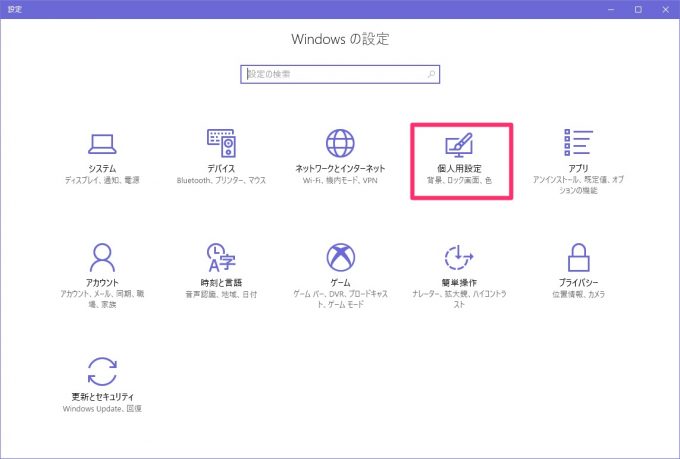This screenshot has height=459, width=680.
Task: Click the プライバシー label
Action: (x=579, y=282)
